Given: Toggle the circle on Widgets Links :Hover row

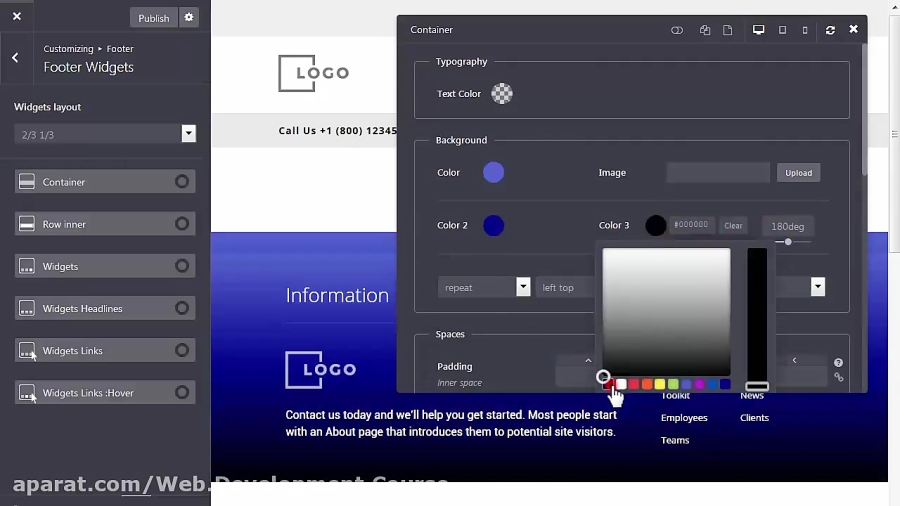Looking at the screenshot, I should pos(182,392).
